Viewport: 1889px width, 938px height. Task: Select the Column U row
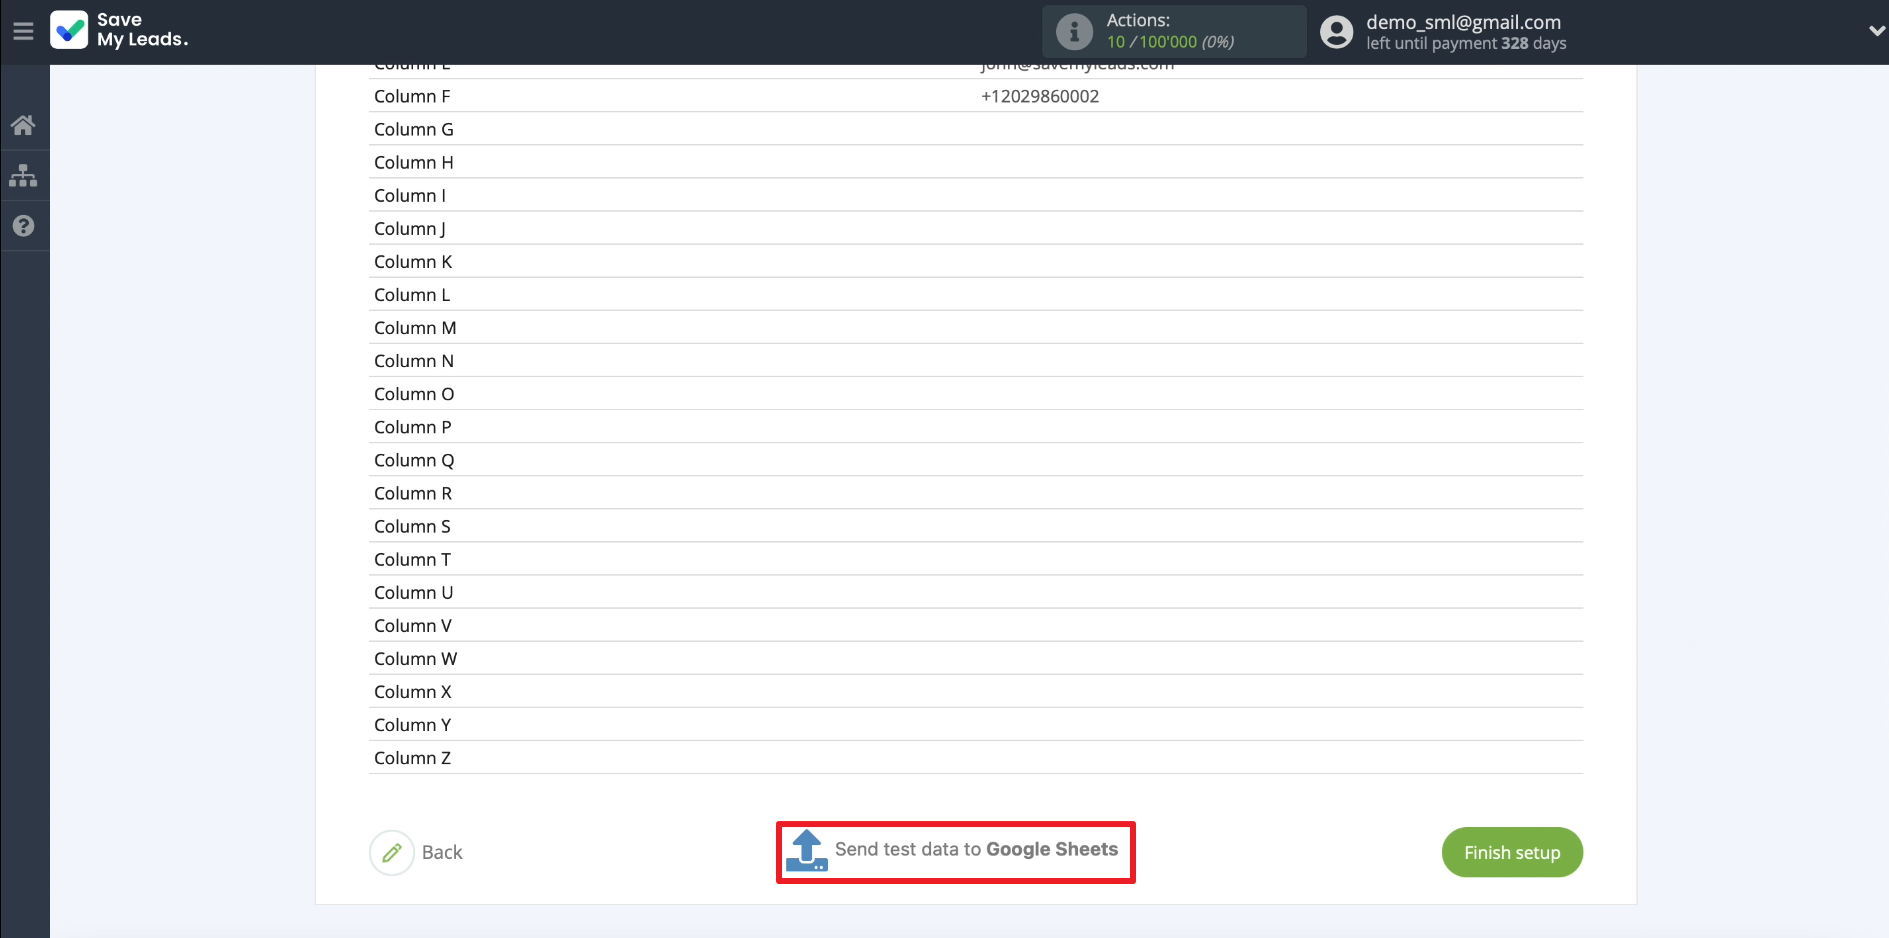(976, 591)
